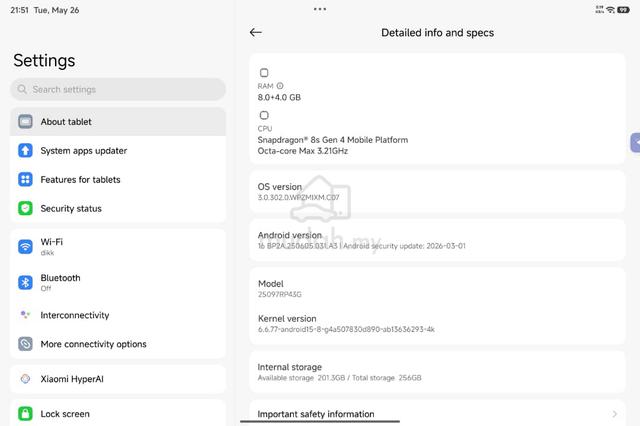
Task: Tap the Model row
Action: coord(437,288)
